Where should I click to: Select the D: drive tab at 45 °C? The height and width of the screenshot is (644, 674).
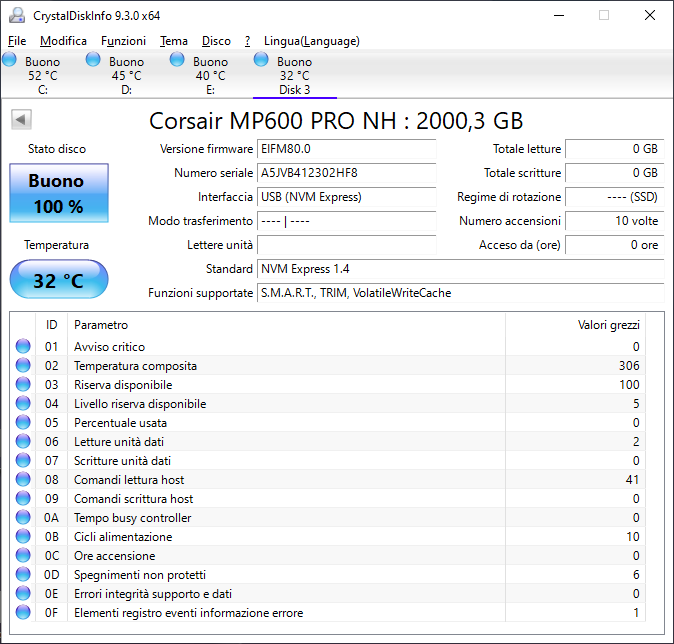[126, 75]
